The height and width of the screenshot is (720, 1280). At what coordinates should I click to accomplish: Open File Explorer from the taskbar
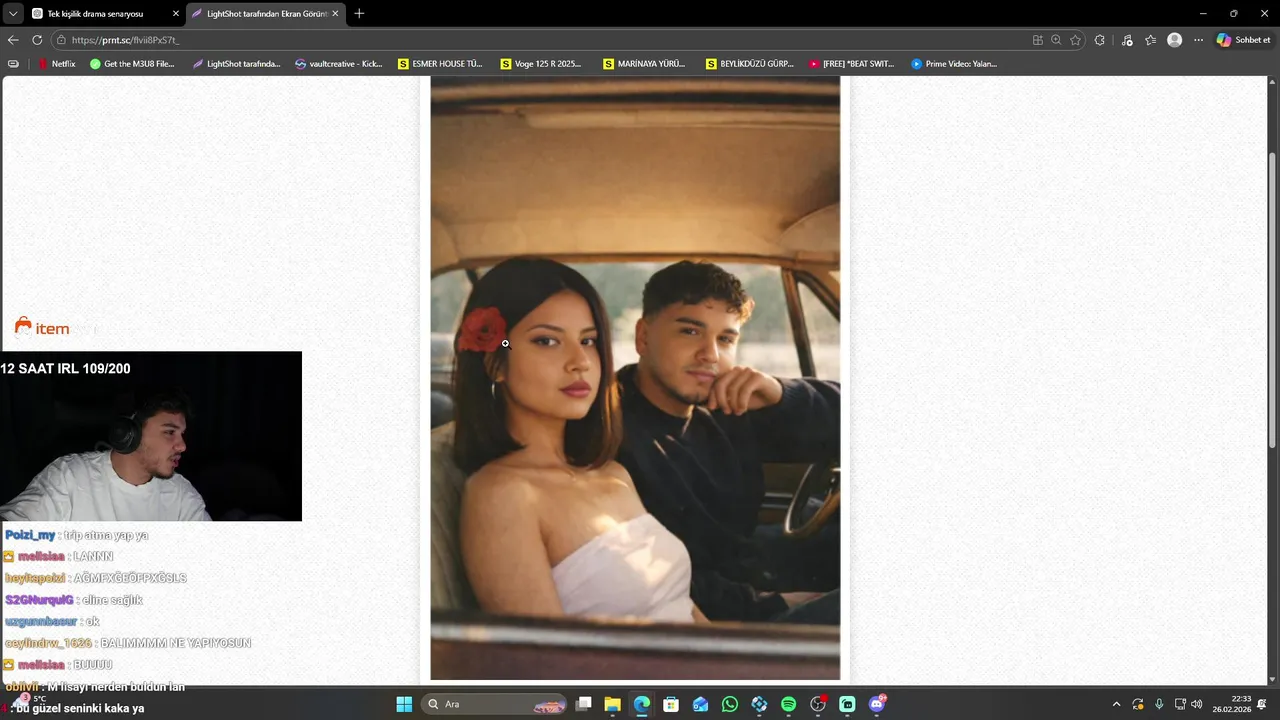(613, 704)
